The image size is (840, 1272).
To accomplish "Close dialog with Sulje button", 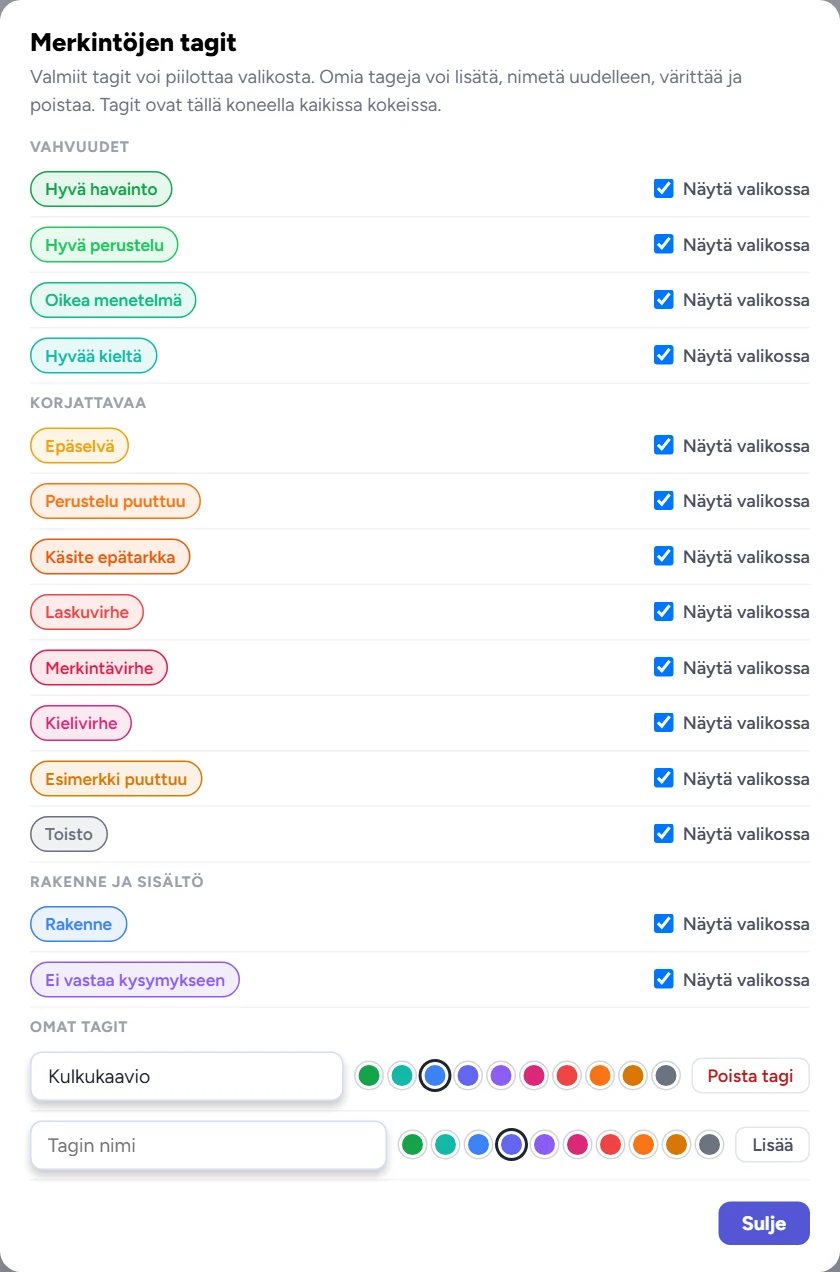I will coord(764,1223).
